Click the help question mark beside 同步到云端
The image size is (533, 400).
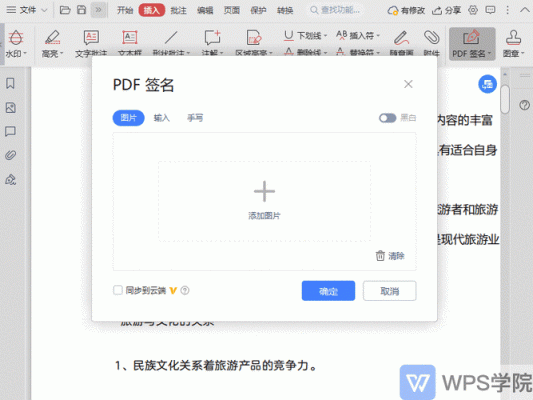185,291
